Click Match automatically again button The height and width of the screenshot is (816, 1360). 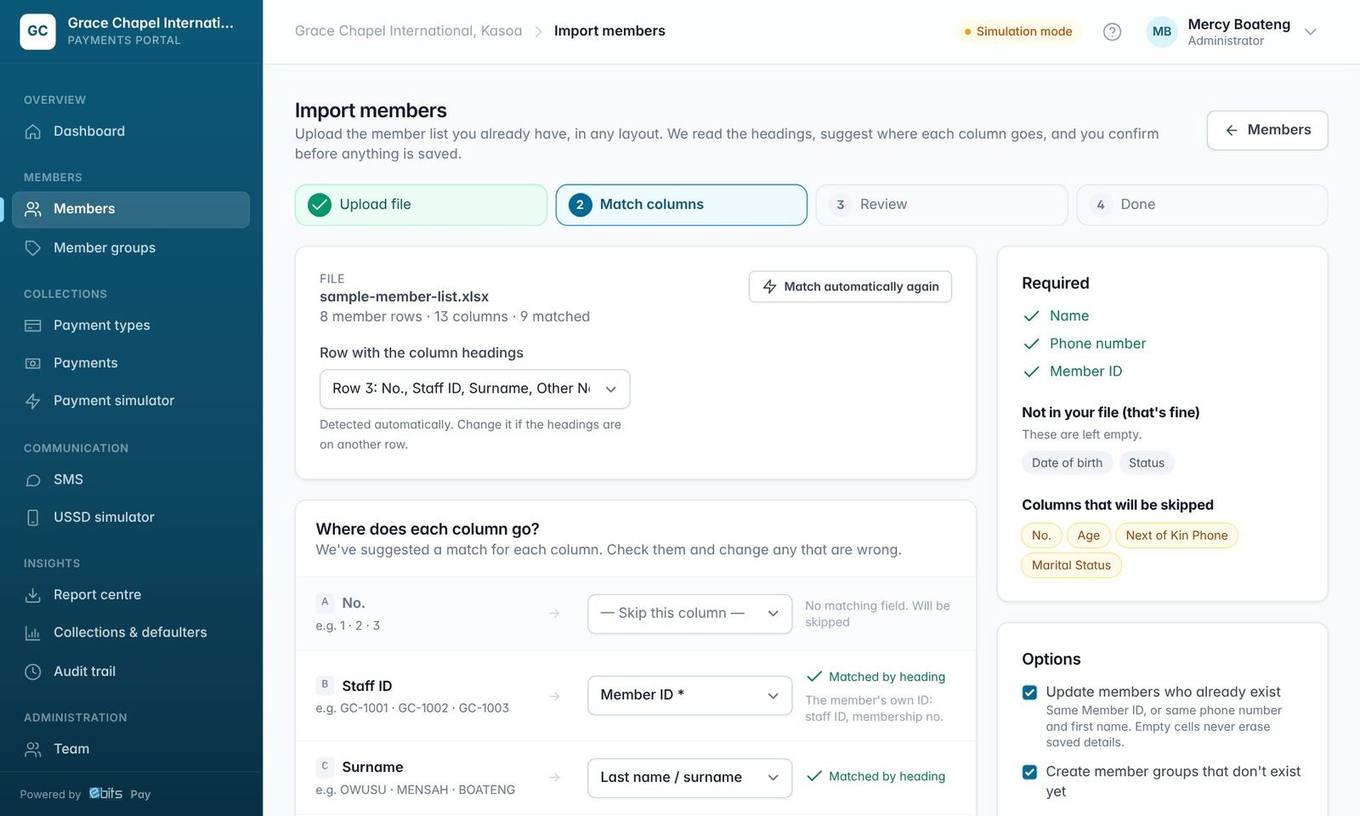[x=851, y=287]
